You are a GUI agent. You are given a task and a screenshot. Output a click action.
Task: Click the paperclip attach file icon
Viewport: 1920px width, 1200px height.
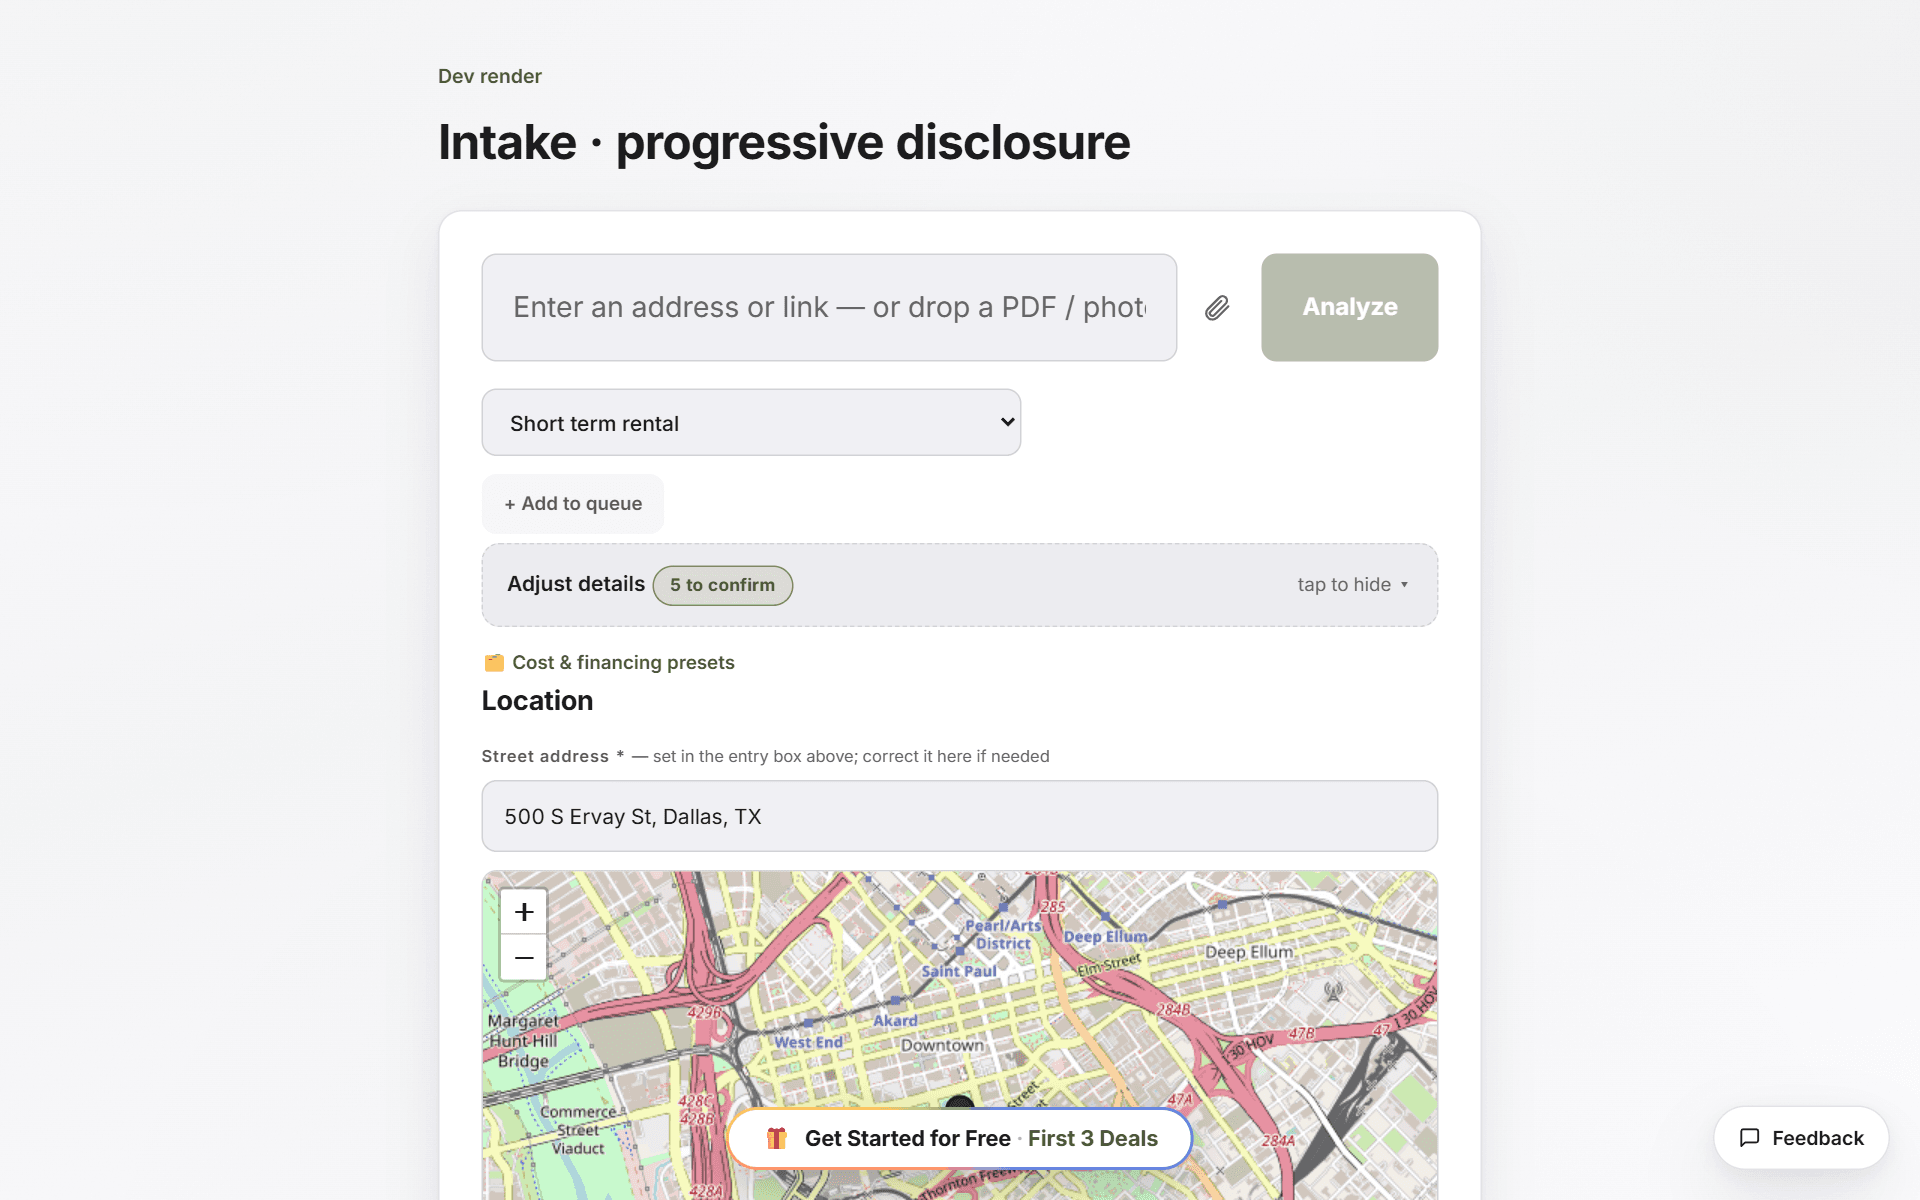(1217, 308)
